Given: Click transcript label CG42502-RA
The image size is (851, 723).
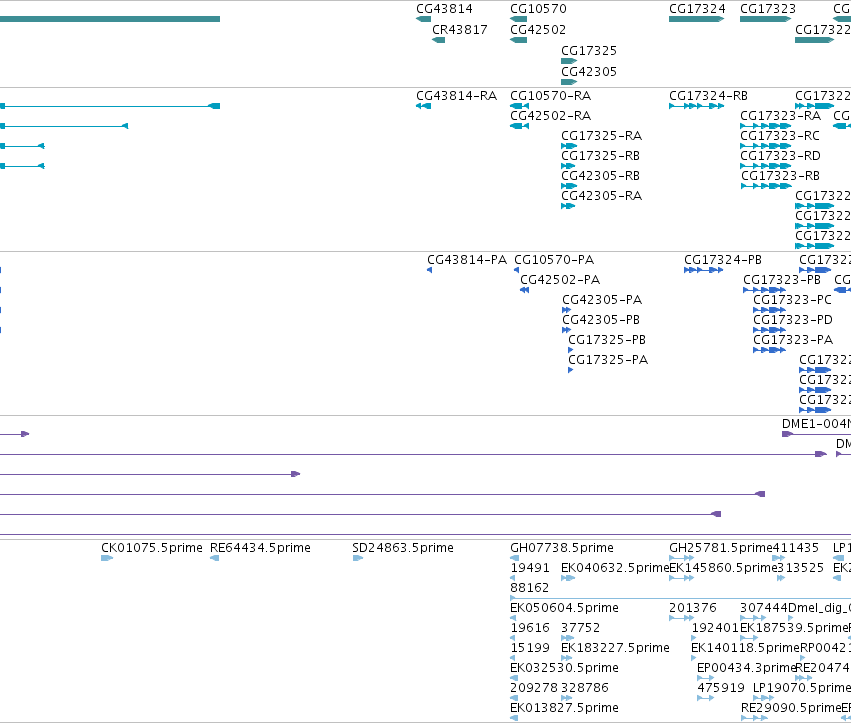Looking at the screenshot, I should pyautogui.click(x=550, y=116).
